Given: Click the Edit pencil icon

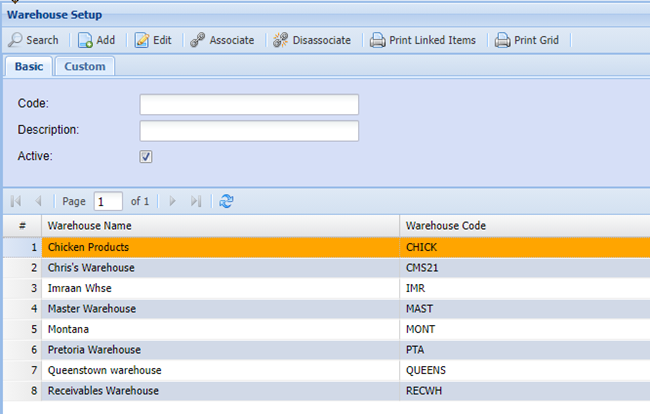Looking at the screenshot, I should 142,40.
